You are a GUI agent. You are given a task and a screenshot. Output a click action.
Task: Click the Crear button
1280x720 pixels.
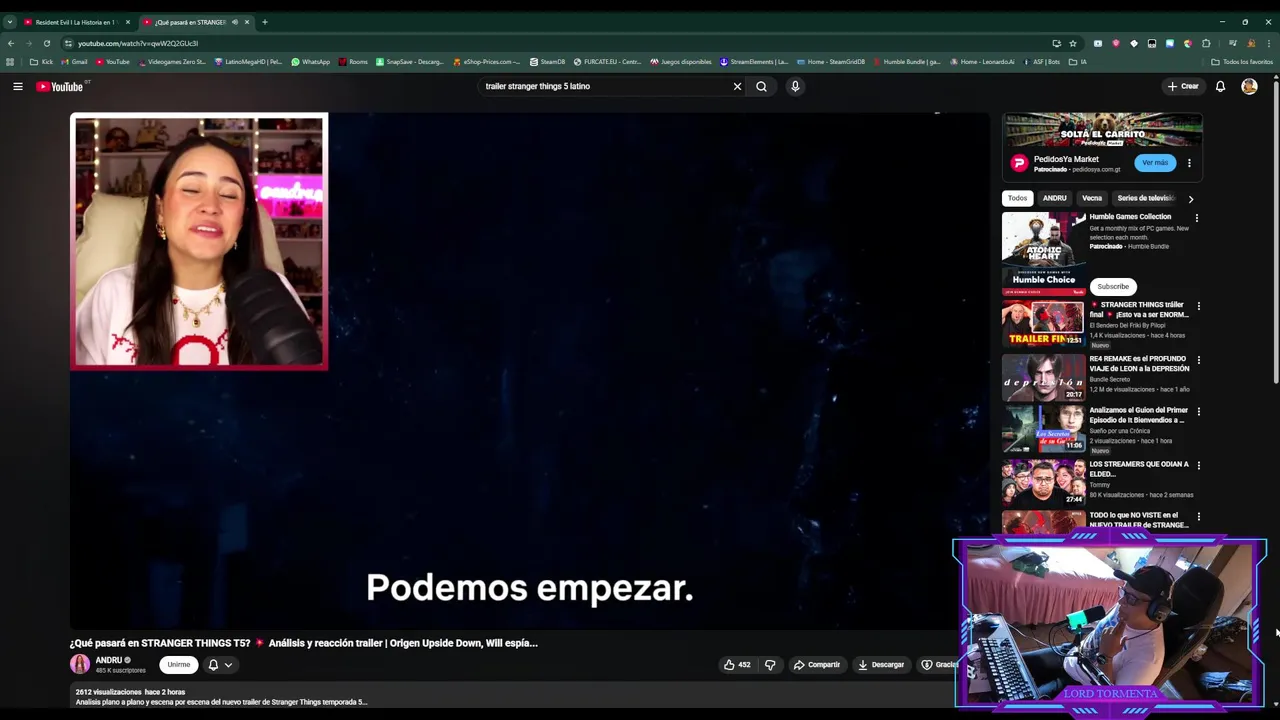click(x=1183, y=86)
